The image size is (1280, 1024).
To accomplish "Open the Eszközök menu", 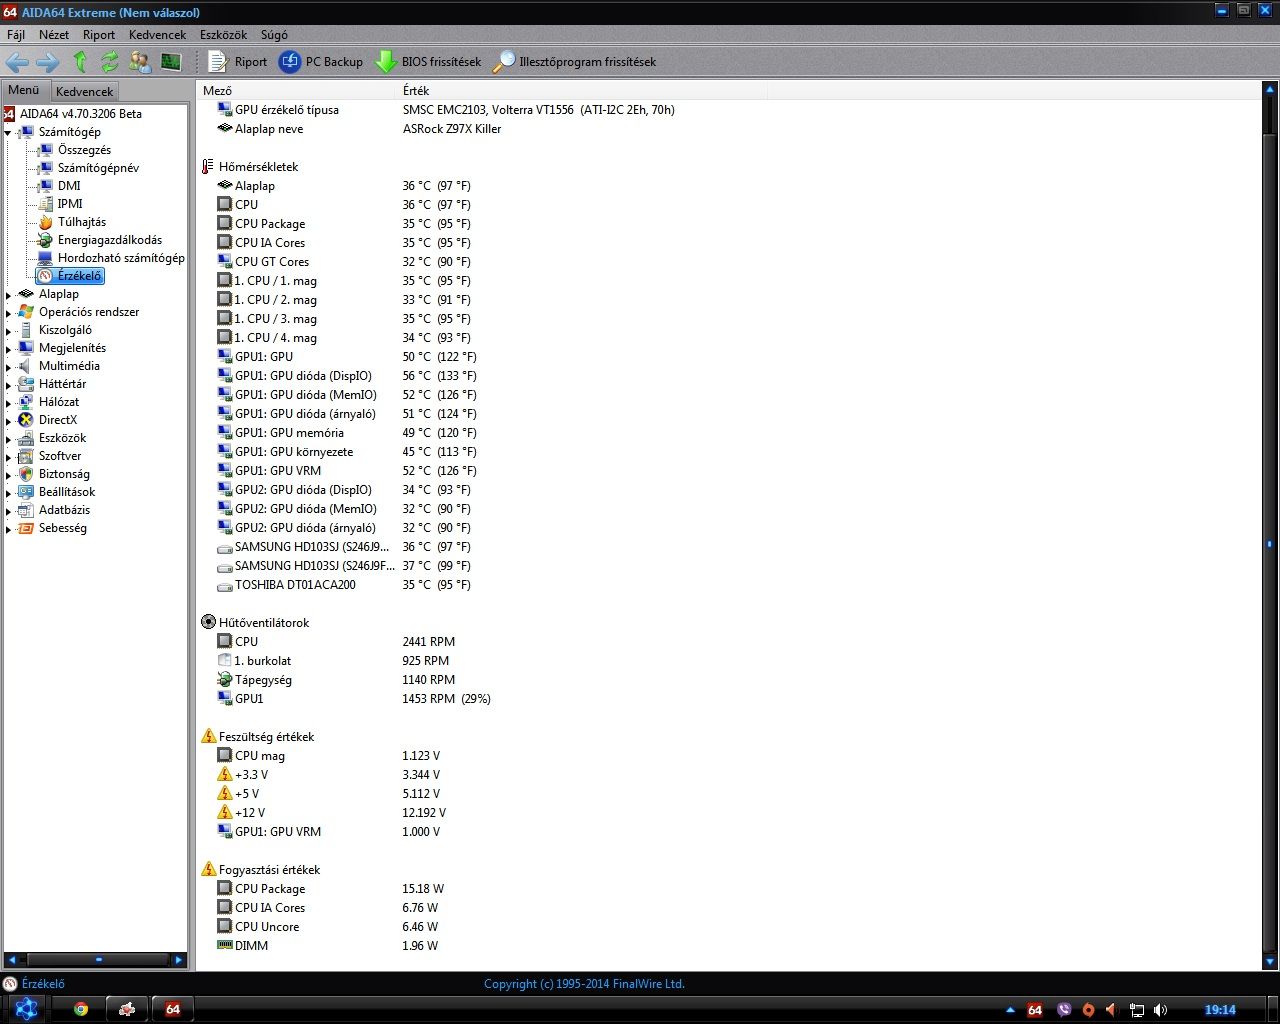I will (x=223, y=34).
